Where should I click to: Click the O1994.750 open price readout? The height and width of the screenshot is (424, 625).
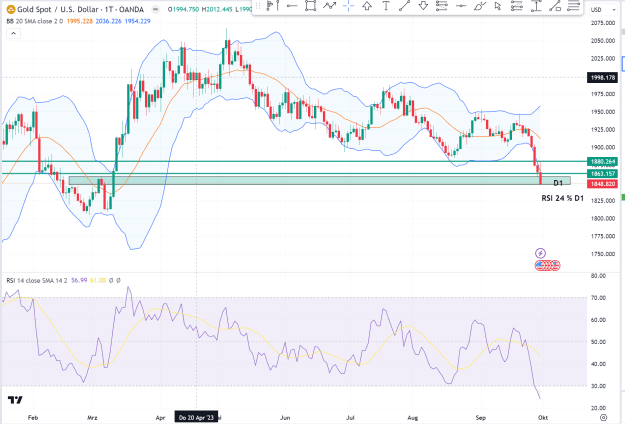click(x=183, y=9)
